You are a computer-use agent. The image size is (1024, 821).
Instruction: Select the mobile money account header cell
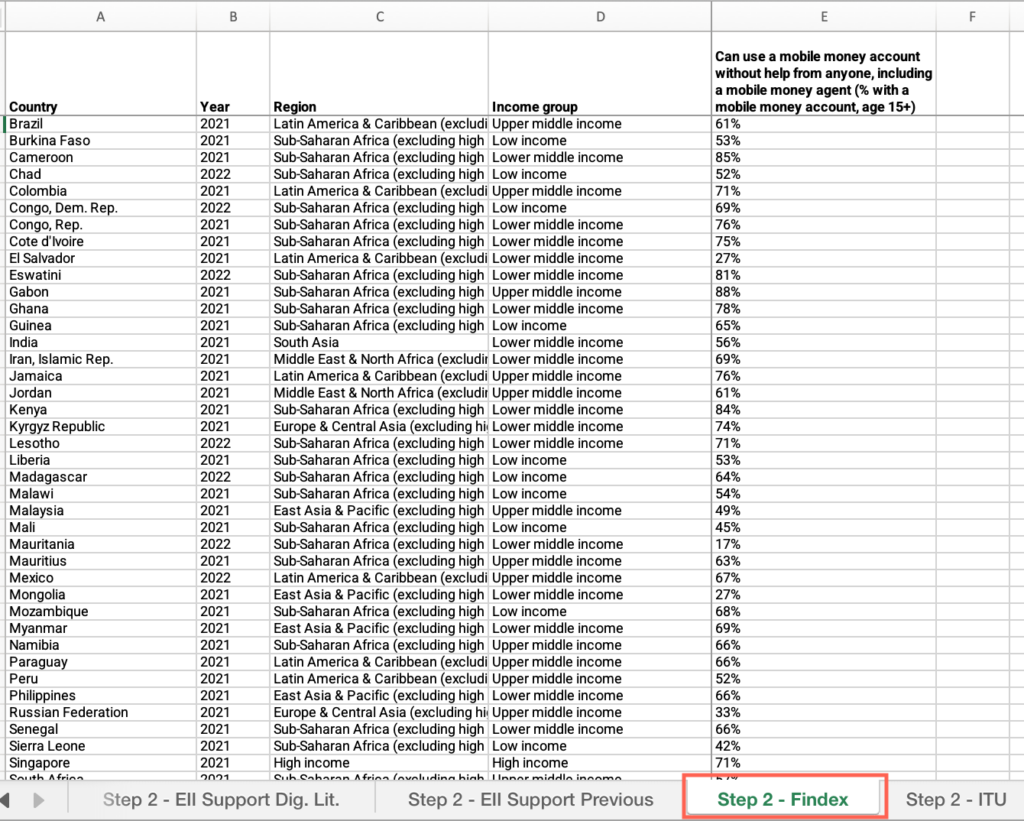[x=824, y=74]
